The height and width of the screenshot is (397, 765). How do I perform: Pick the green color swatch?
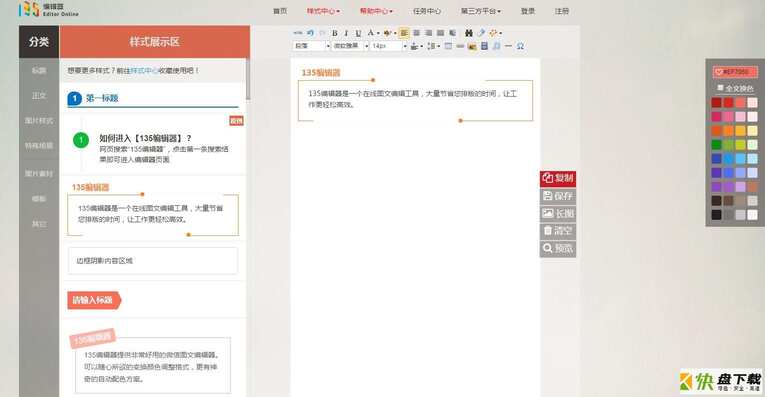tap(716, 144)
